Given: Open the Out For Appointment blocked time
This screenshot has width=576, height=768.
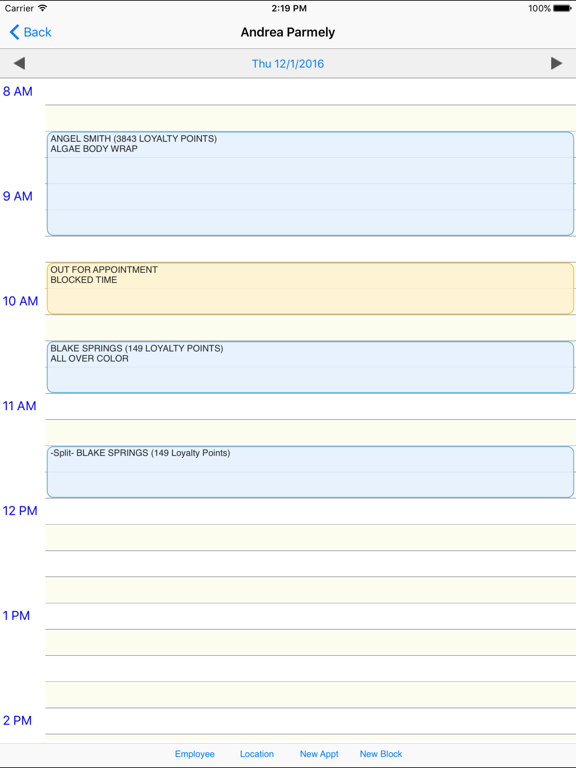Looking at the screenshot, I should (x=310, y=288).
